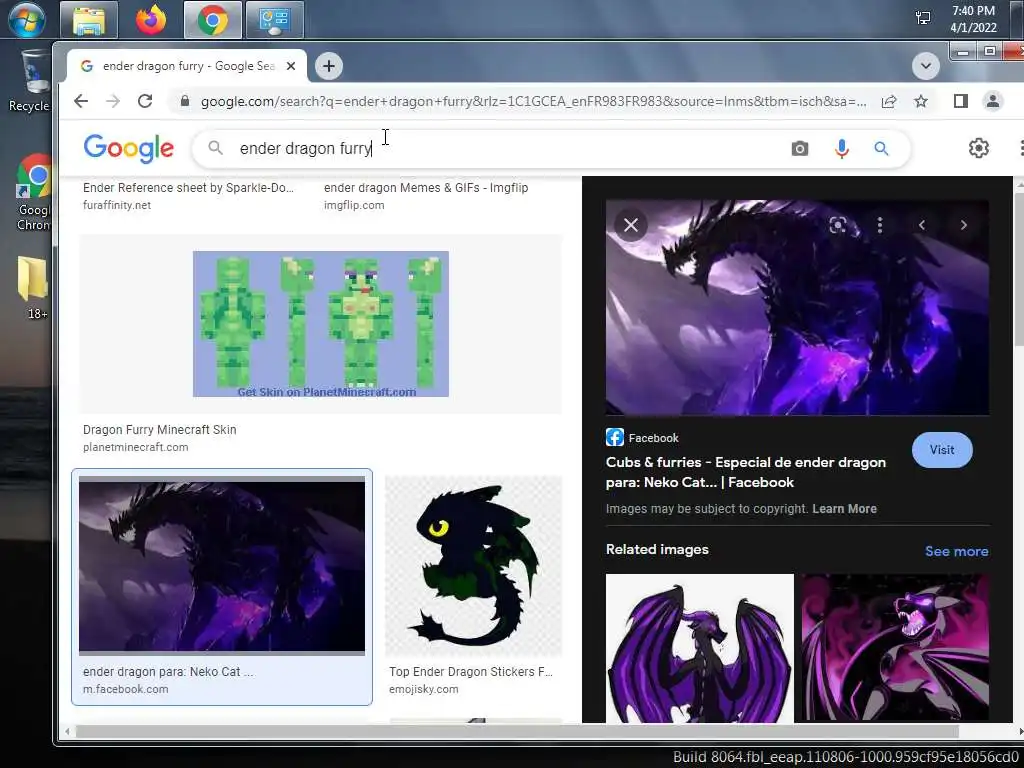
Task: Click the blue search magnifier button
Action: click(882, 149)
